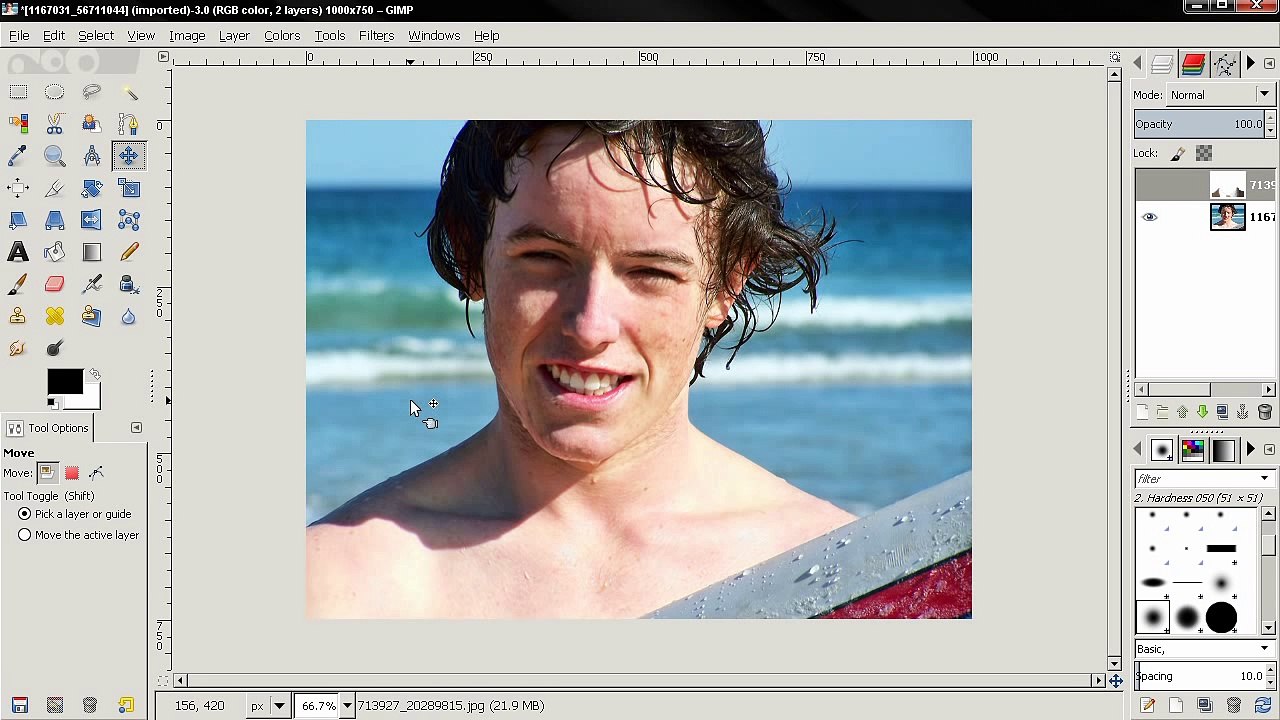Set Move mode to layer
The height and width of the screenshot is (720, 1280).
coord(47,473)
